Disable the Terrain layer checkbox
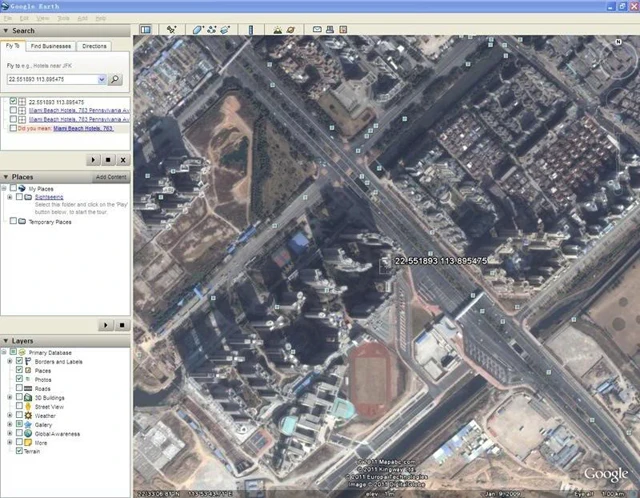Viewport: 640px width, 498px height. [x=20, y=451]
